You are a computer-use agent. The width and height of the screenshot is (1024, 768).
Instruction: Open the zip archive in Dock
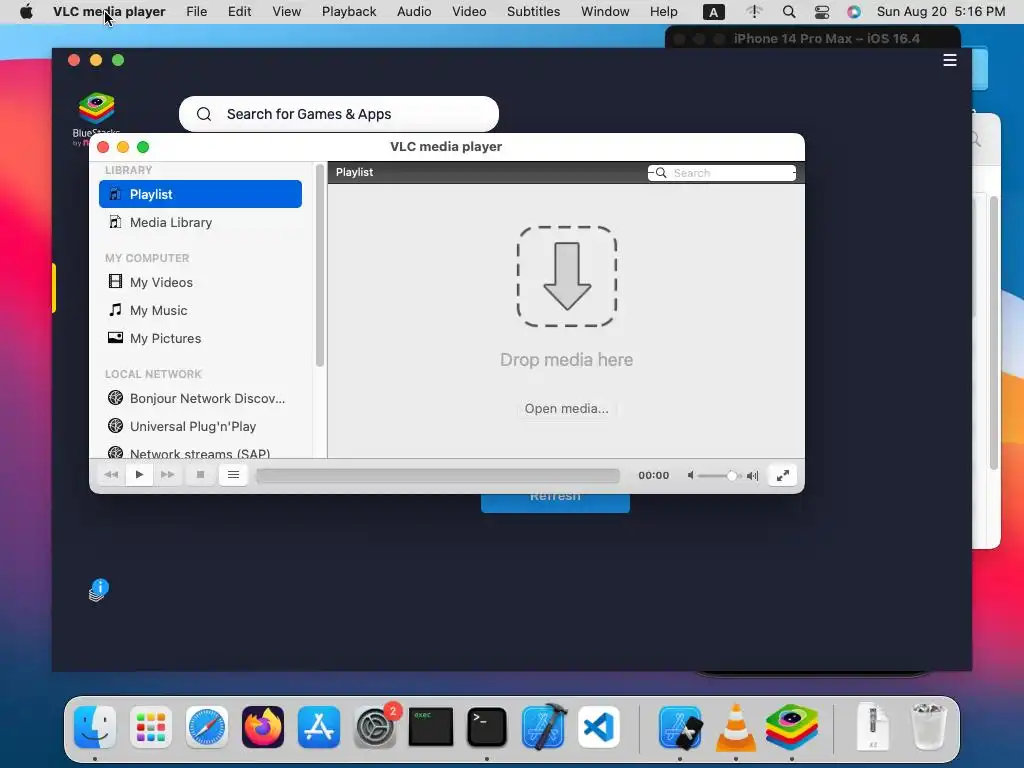click(873, 727)
